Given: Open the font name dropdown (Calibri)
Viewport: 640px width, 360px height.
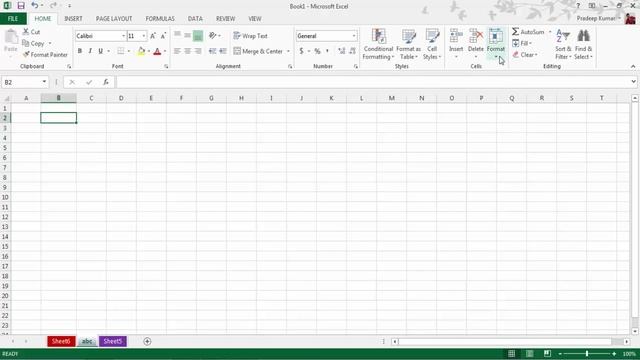Looking at the screenshot, I should click(123, 36).
